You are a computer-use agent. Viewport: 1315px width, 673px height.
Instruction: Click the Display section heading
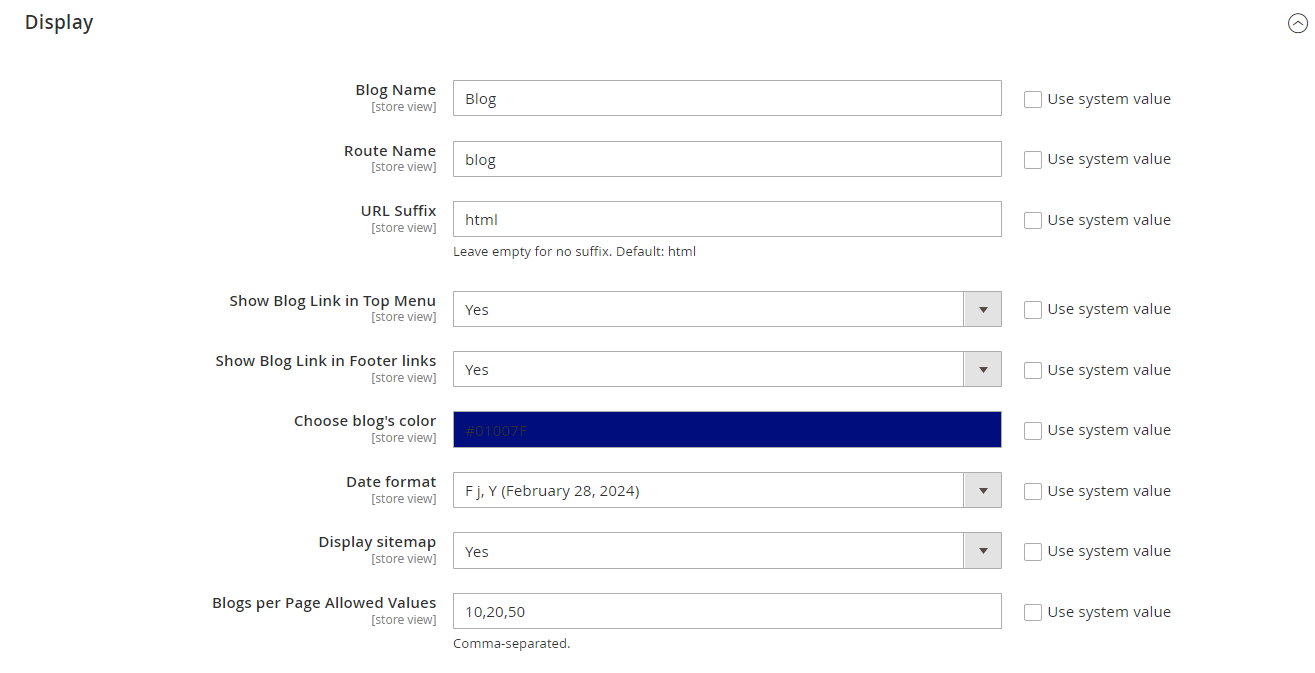coord(59,22)
